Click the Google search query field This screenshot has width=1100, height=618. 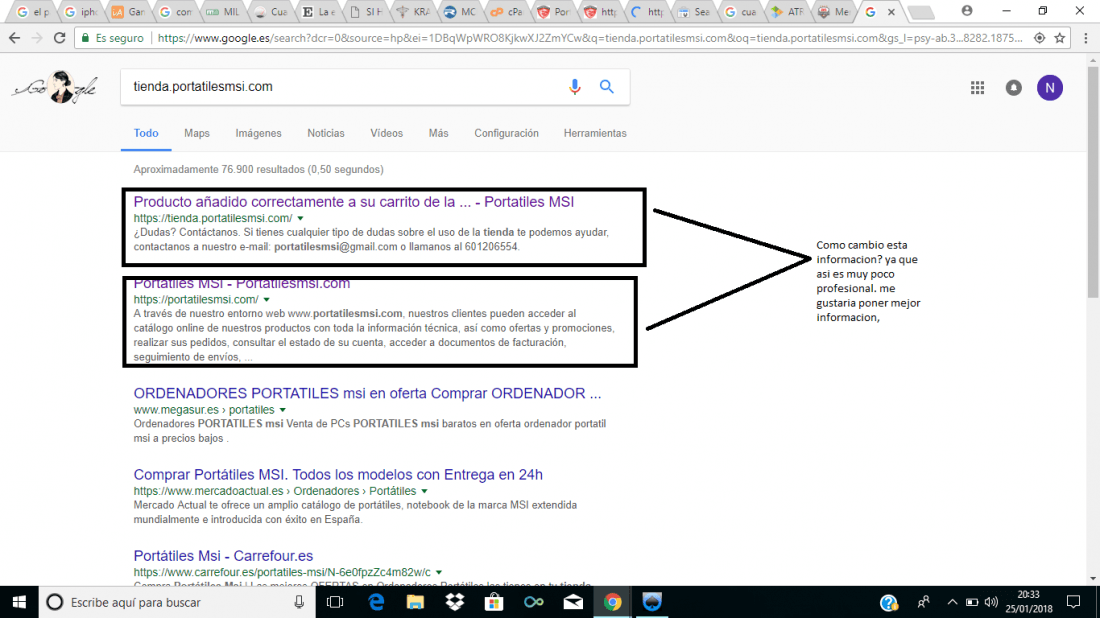pos(344,87)
